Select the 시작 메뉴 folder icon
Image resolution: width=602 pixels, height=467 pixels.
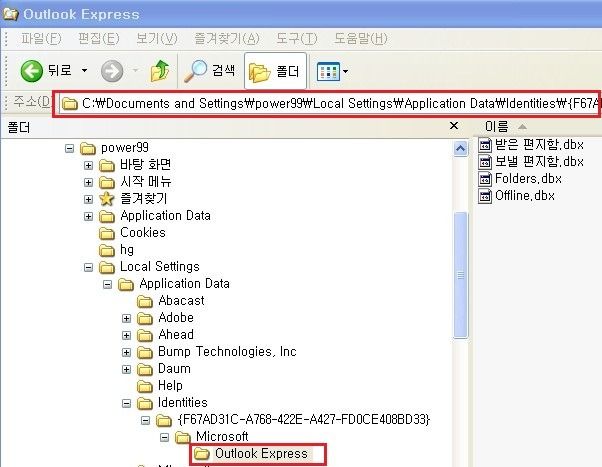(x=107, y=182)
